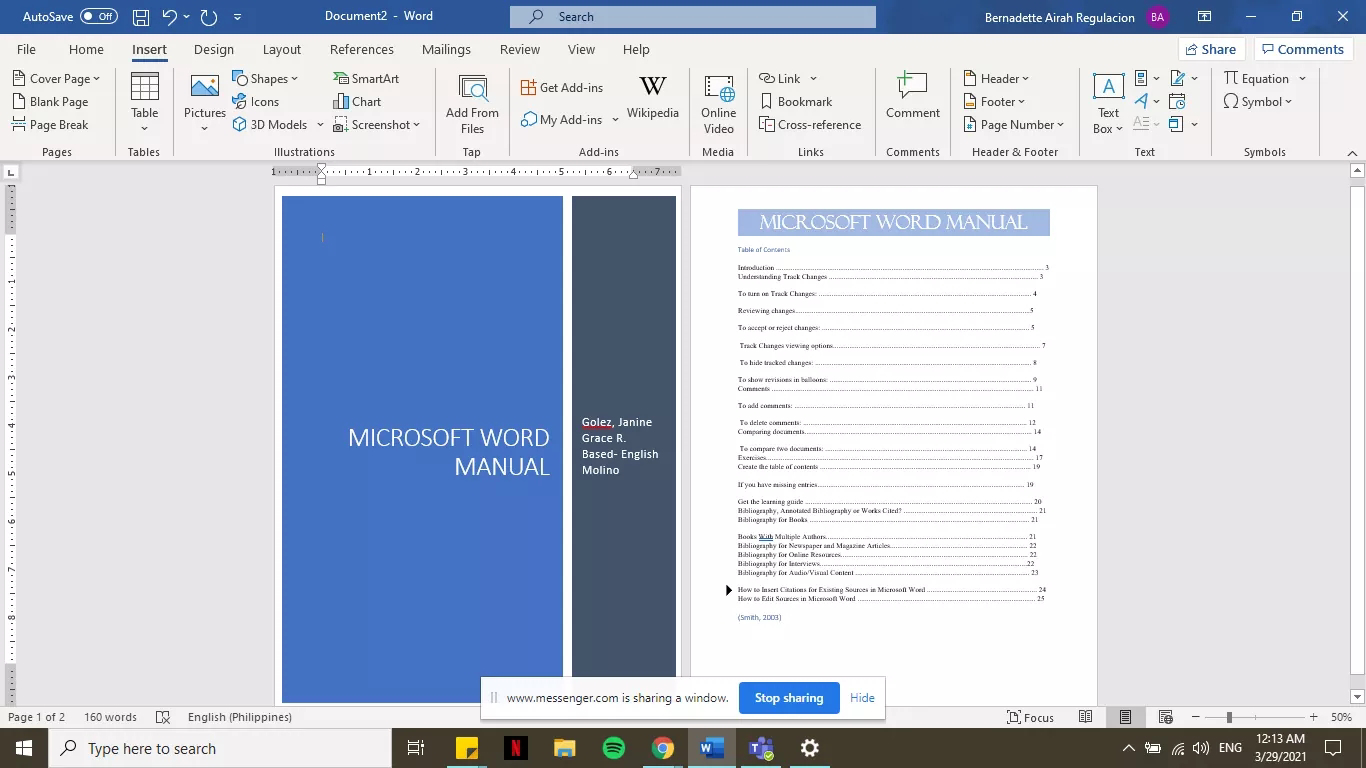The image size is (1366, 768).
Task: Open the Mailings tab
Action: [x=446, y=49]
